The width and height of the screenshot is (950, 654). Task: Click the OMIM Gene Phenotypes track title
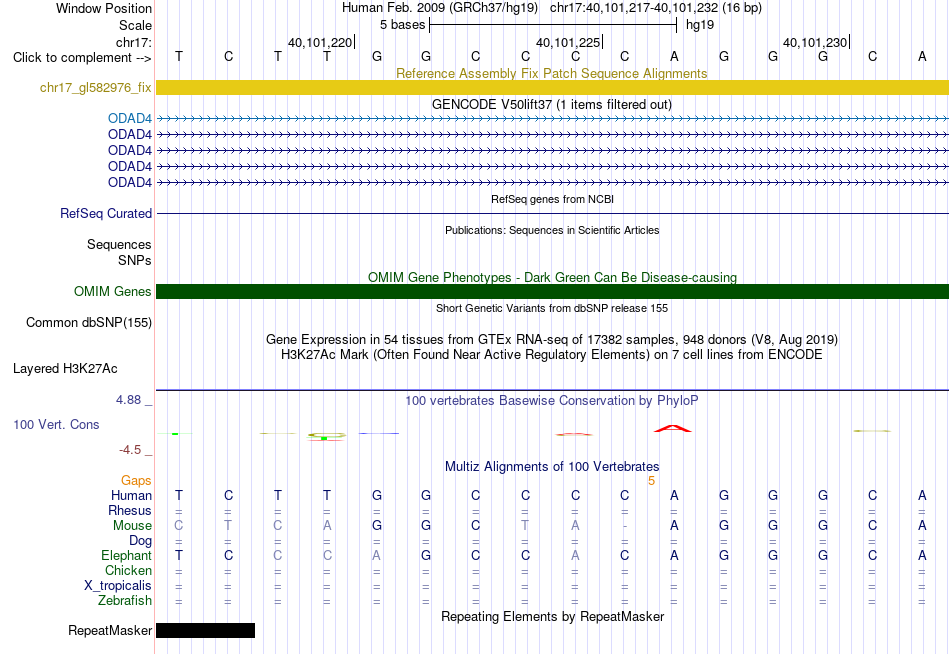(x=553, y=278)
